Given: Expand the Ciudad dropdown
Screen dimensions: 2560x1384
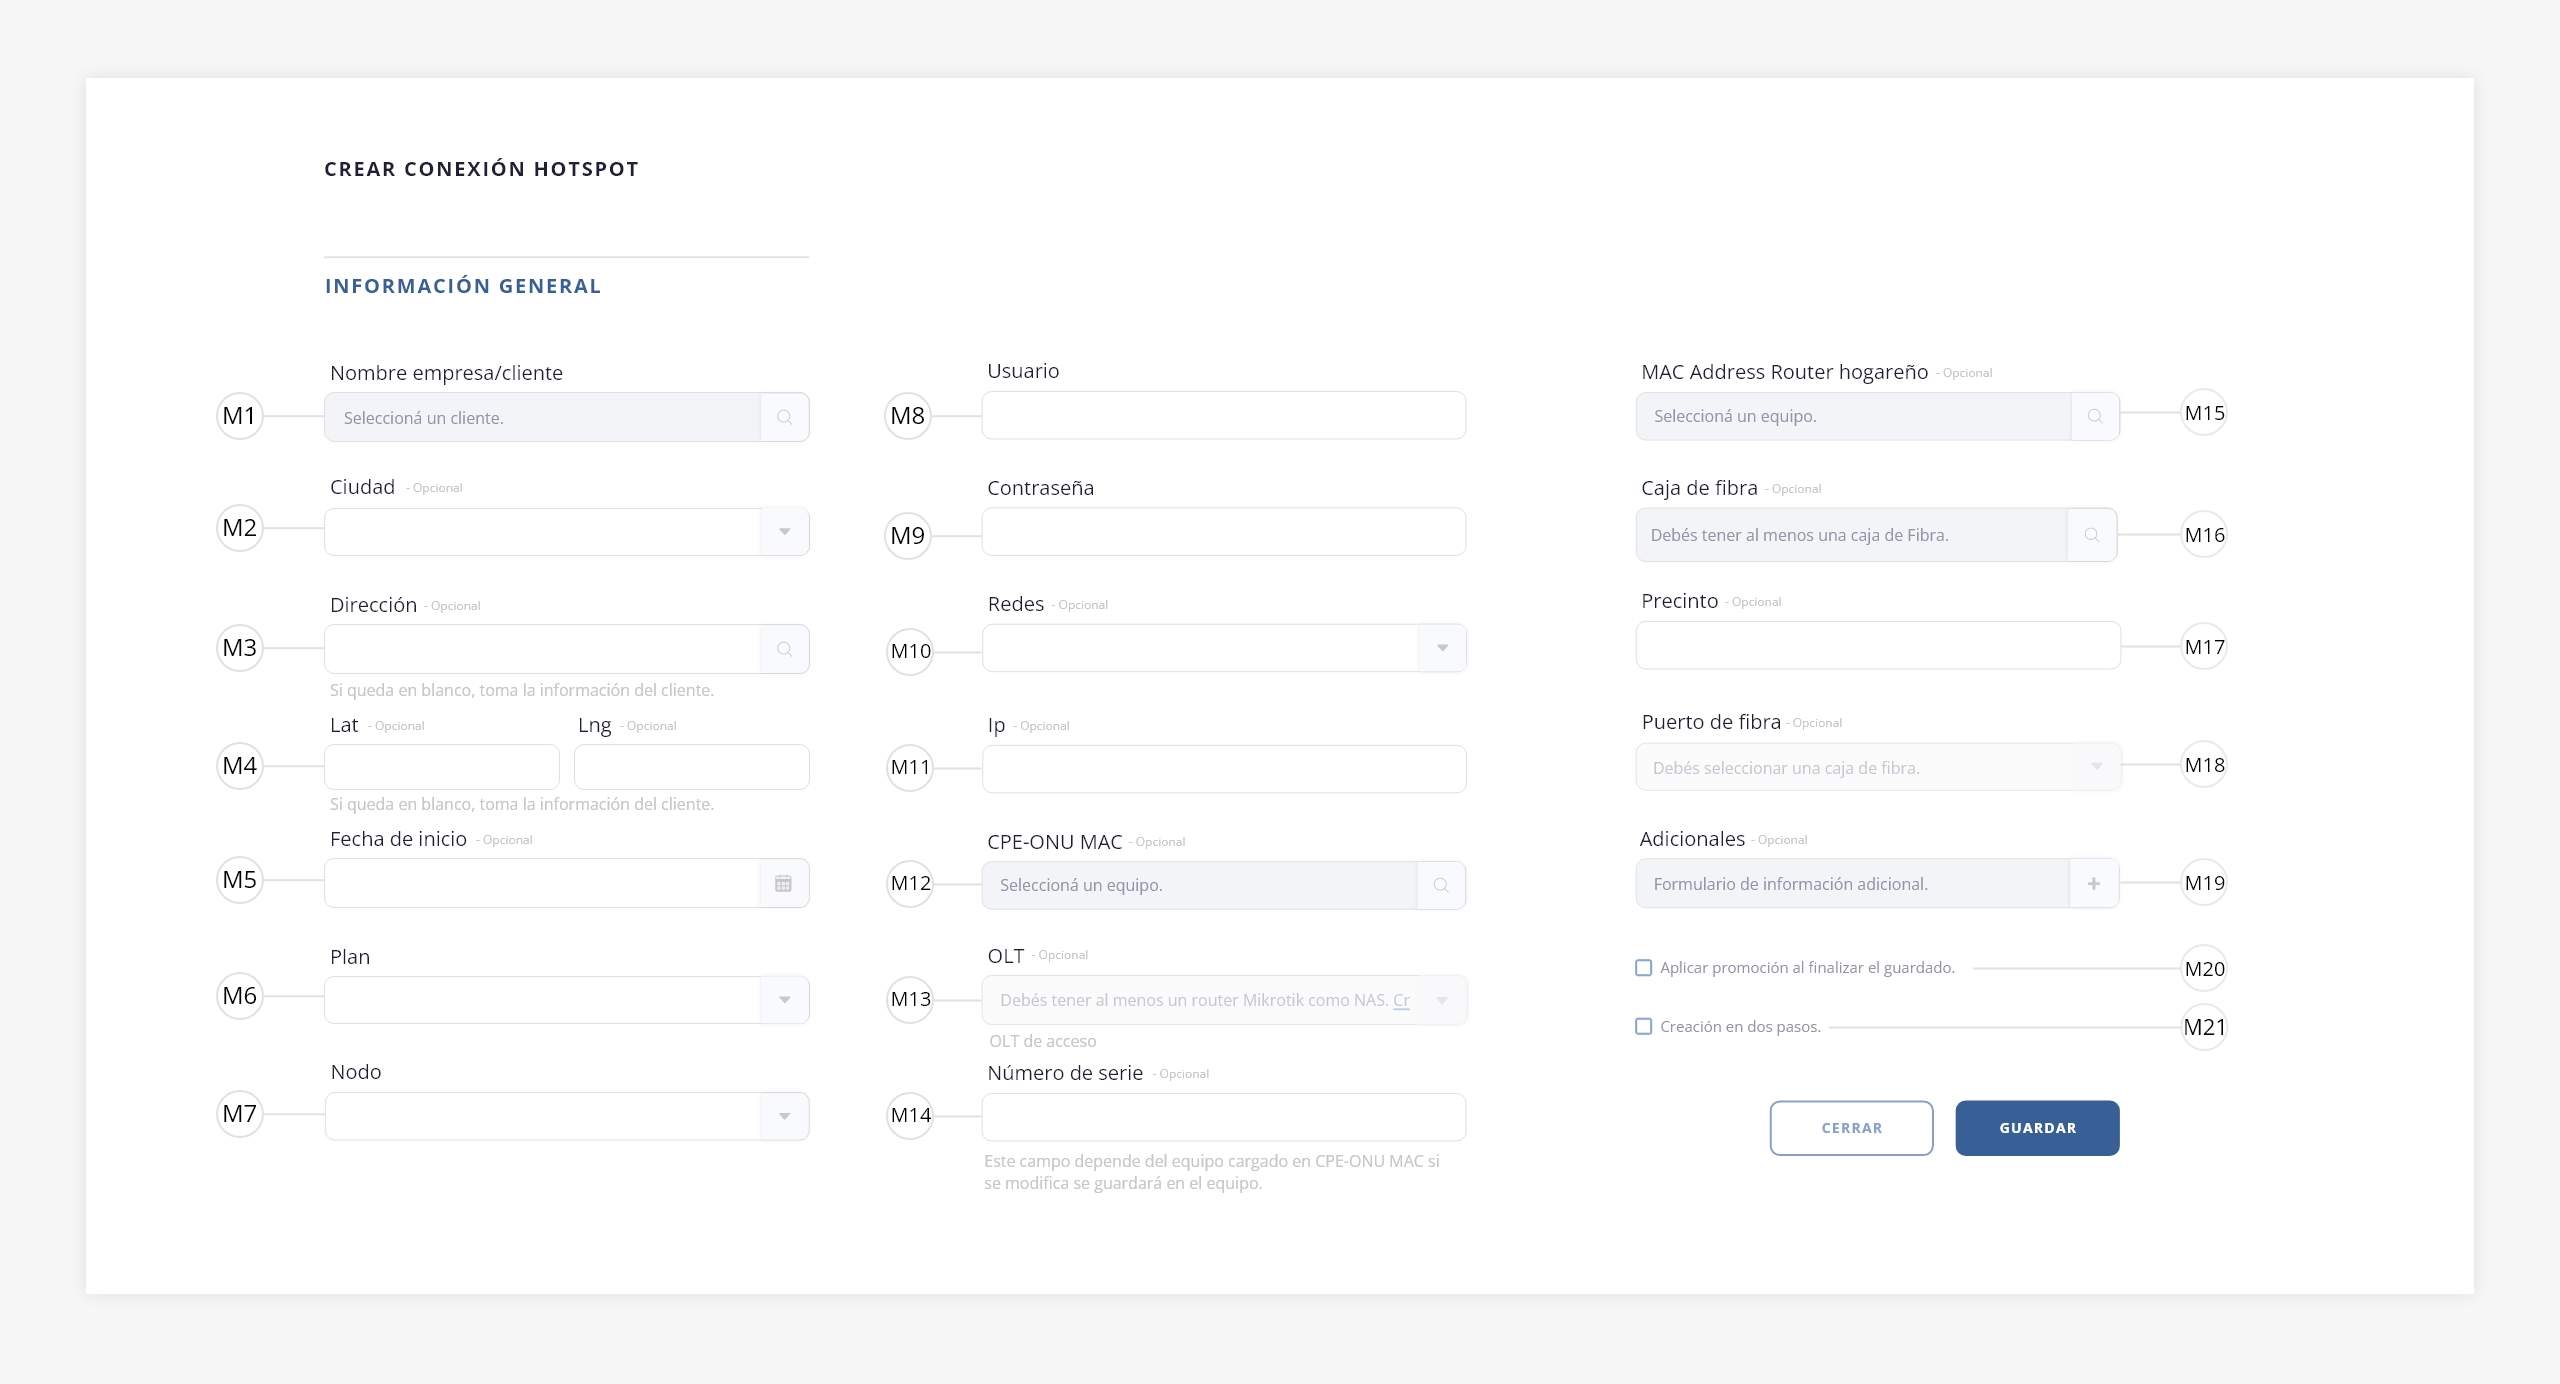Looking at the screenshot, I should [x=785, y=532].
